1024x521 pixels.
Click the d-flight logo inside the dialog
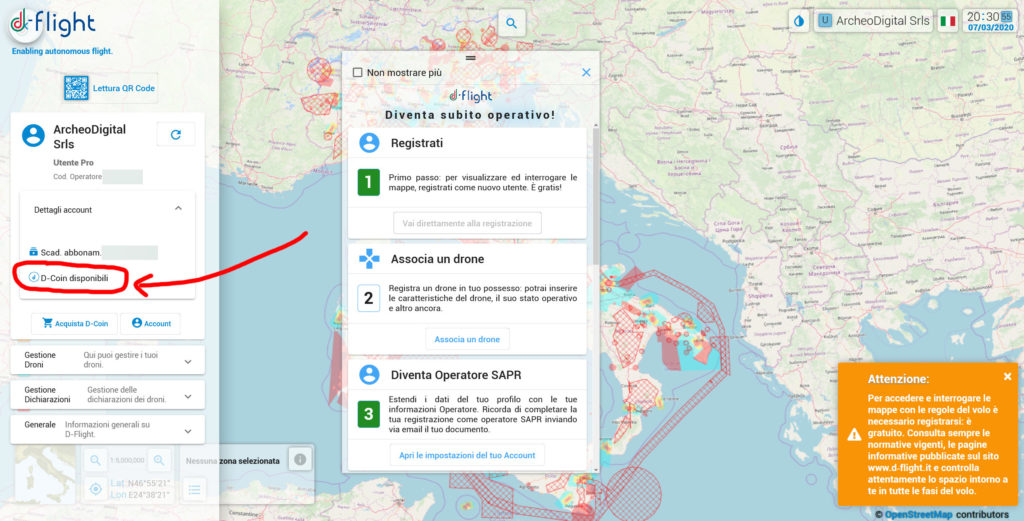471,96
